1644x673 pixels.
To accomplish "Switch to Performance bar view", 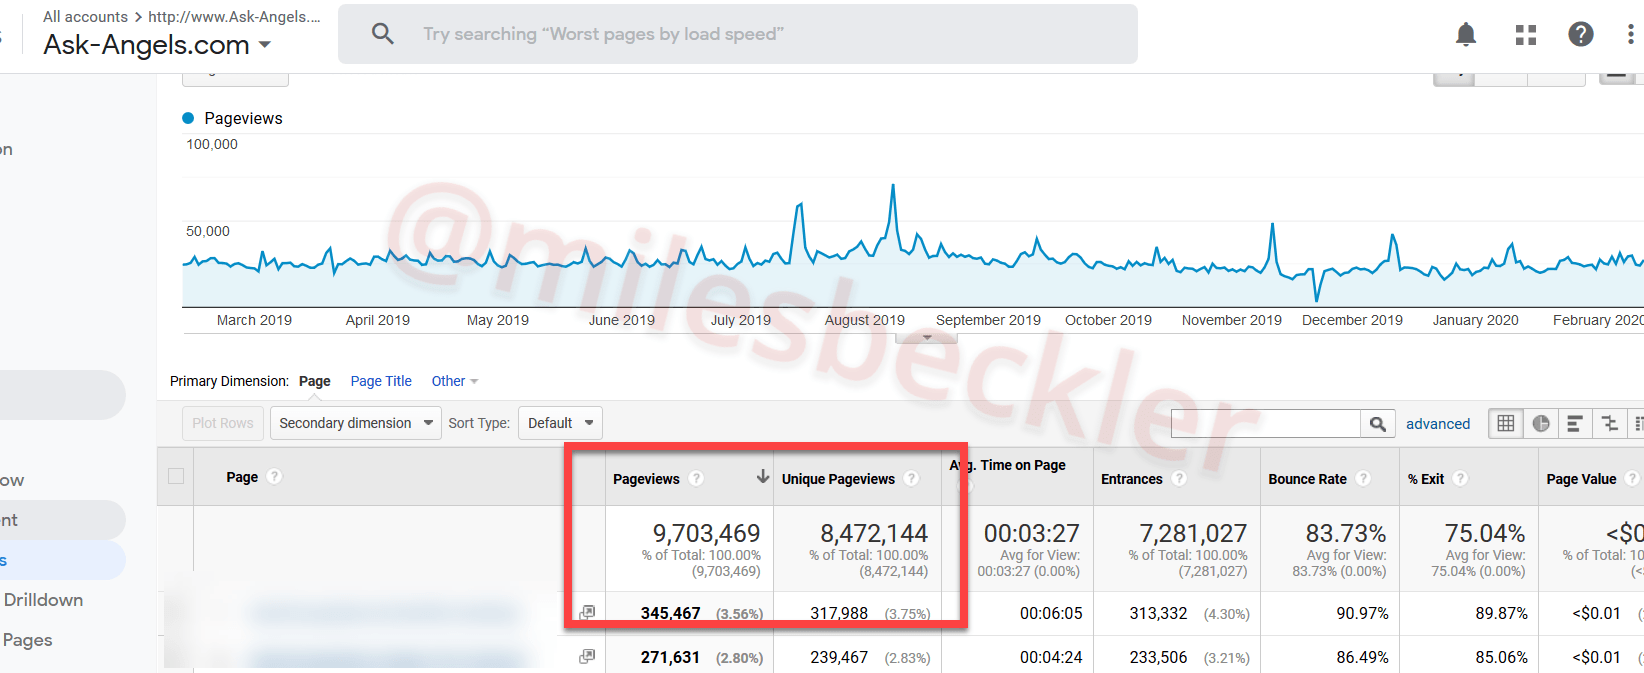I will click(x=1574, y=424).
